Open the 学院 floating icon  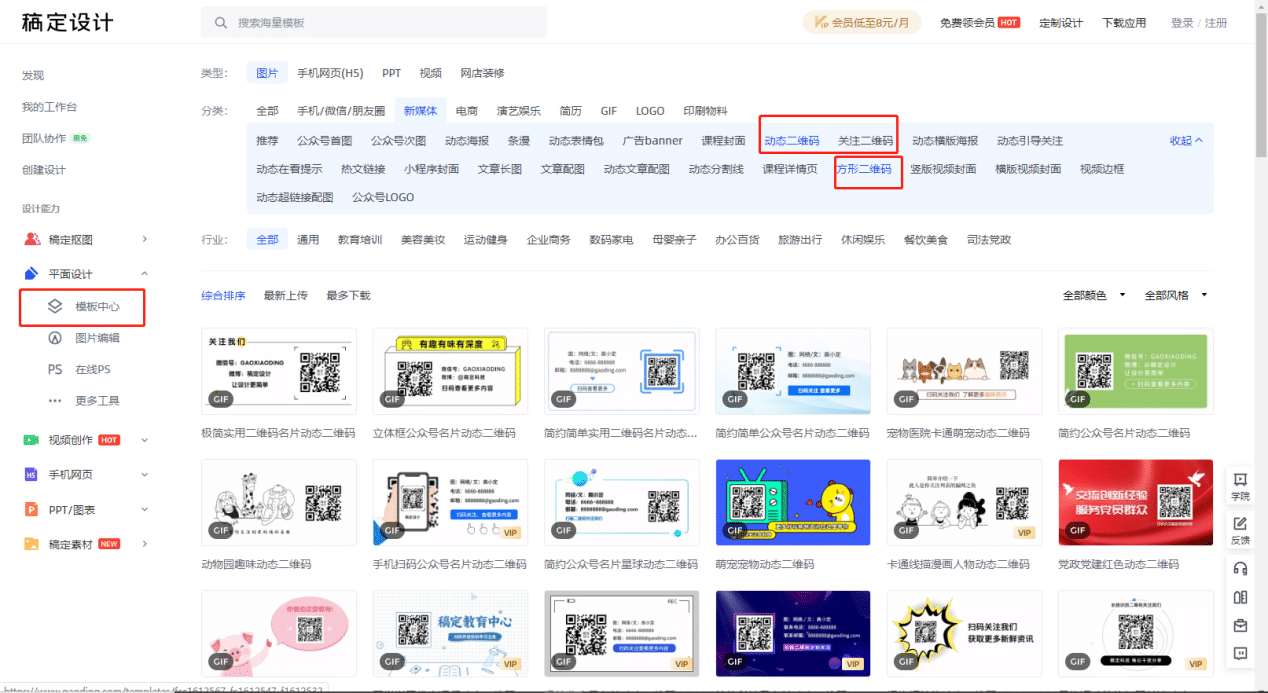[1240, 487]
